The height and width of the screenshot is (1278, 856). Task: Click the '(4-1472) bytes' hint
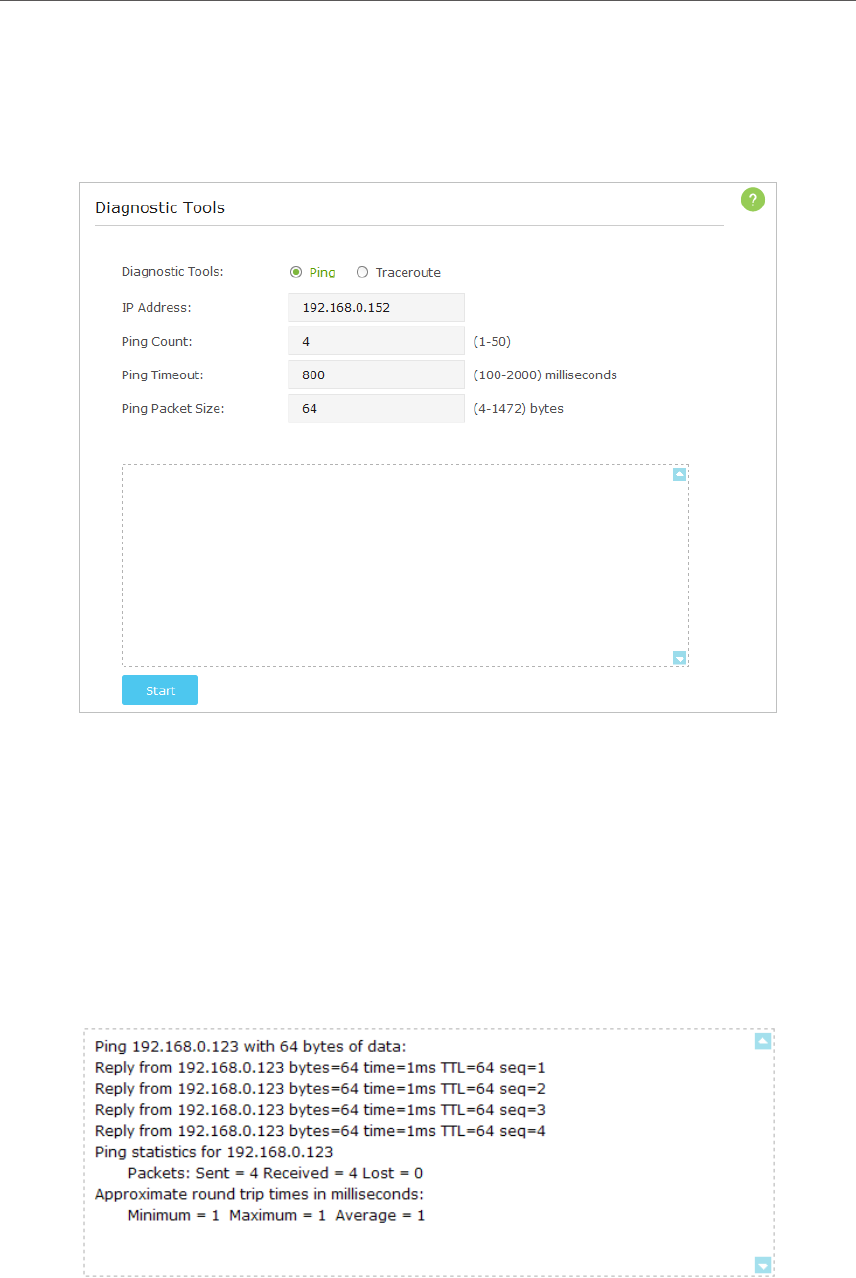[x=518, y=408]
